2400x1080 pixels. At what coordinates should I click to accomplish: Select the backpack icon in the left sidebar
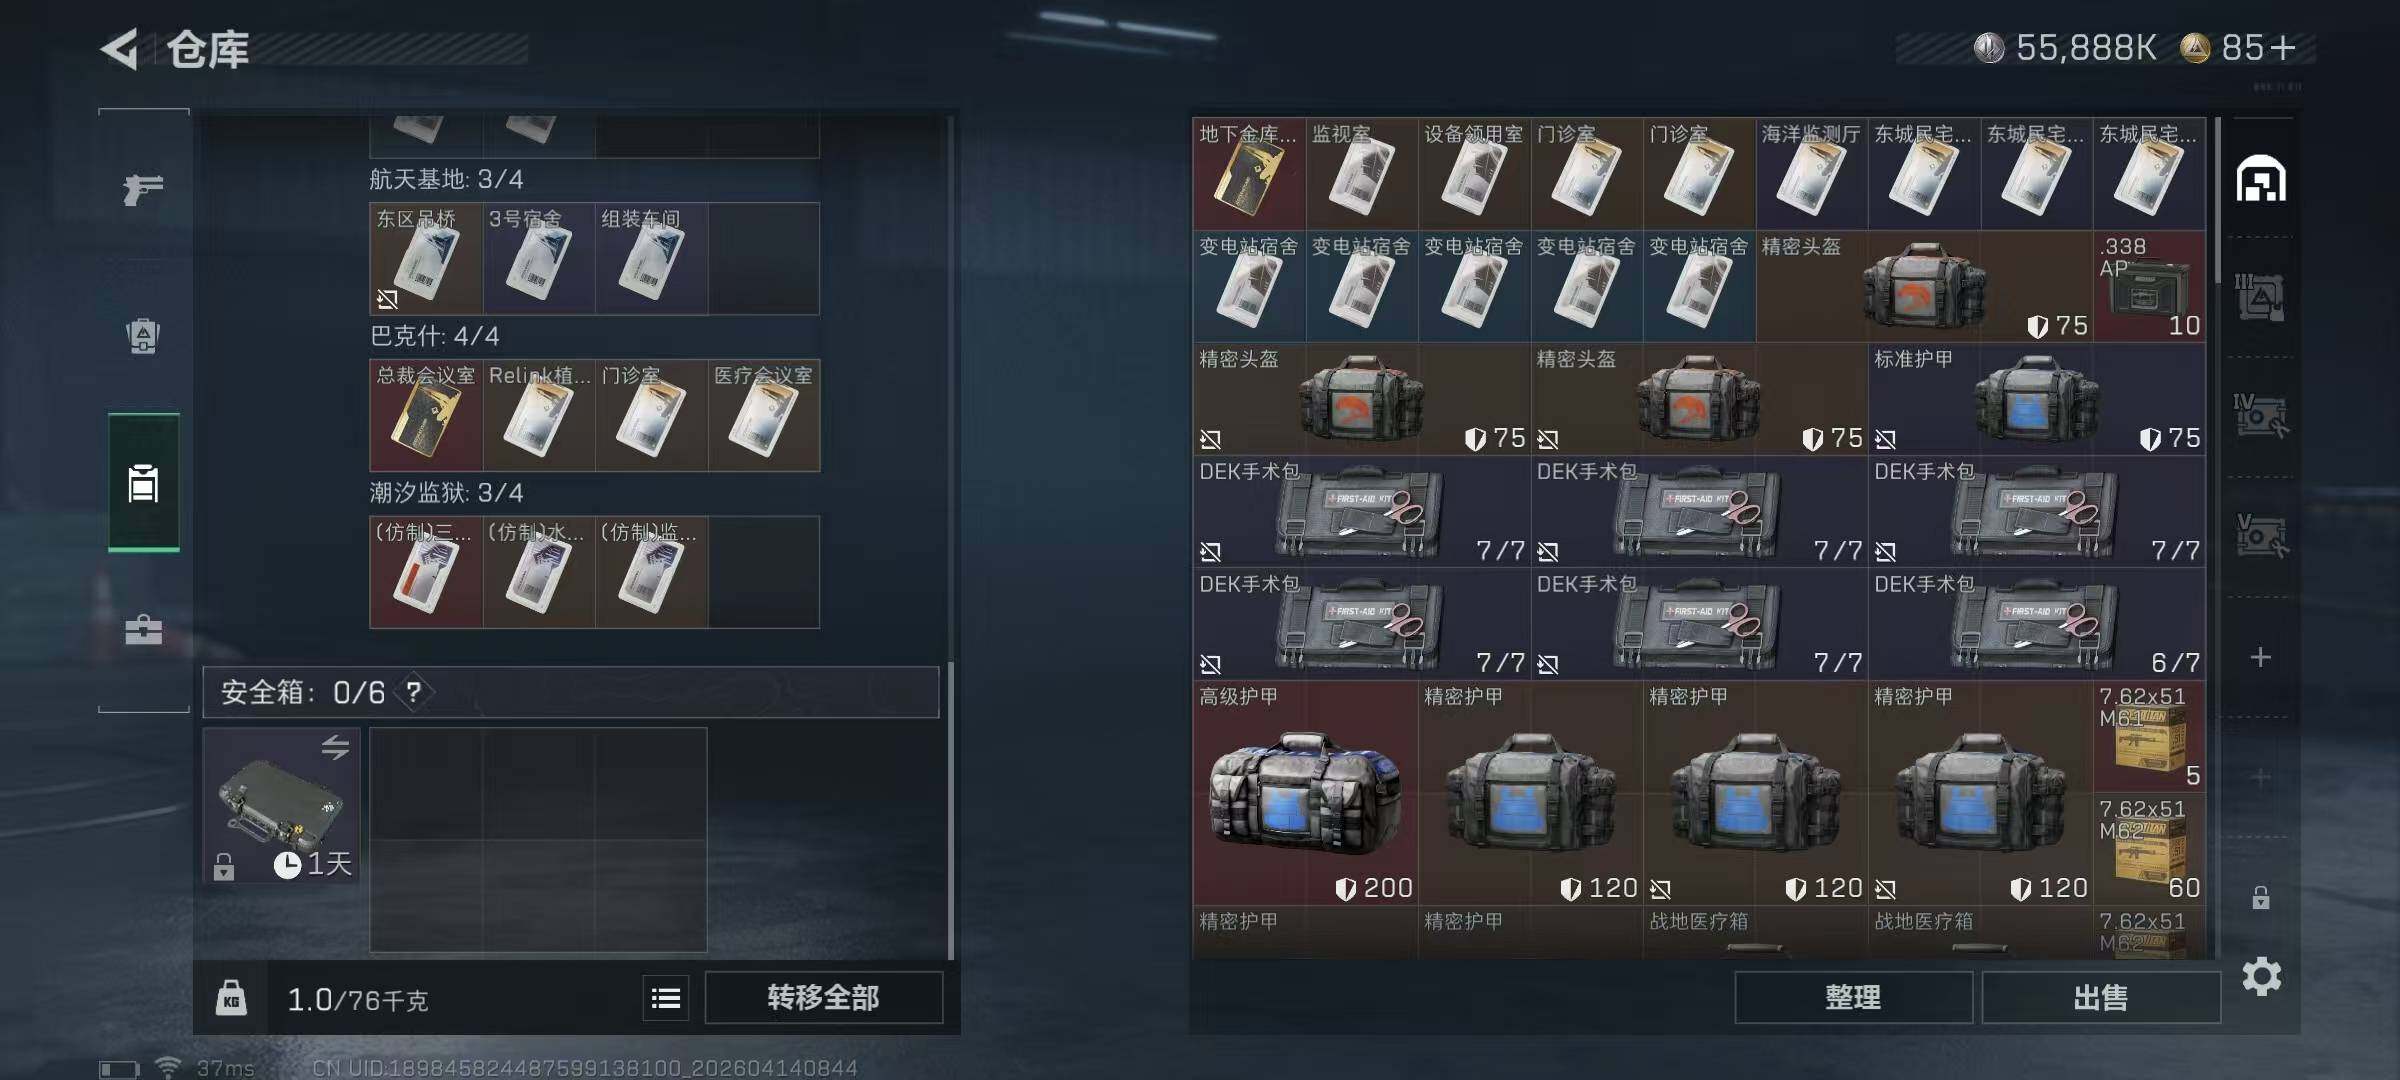[x=143, y=336]
